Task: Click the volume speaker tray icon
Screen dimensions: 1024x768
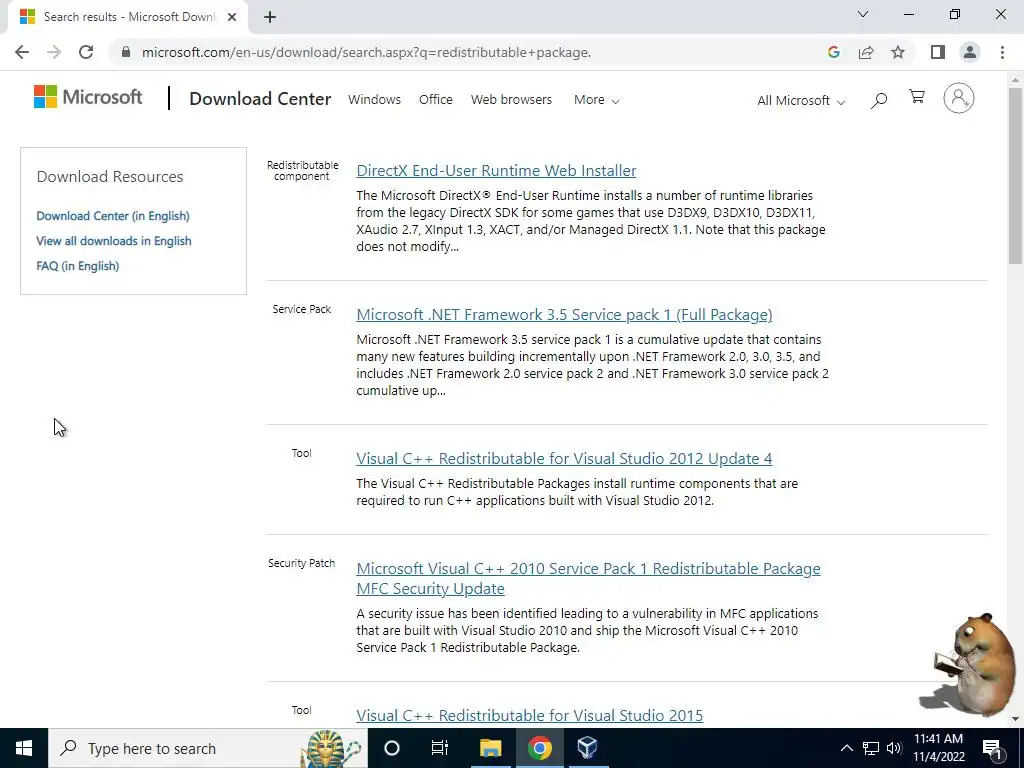Action: [x=894, y=748]
